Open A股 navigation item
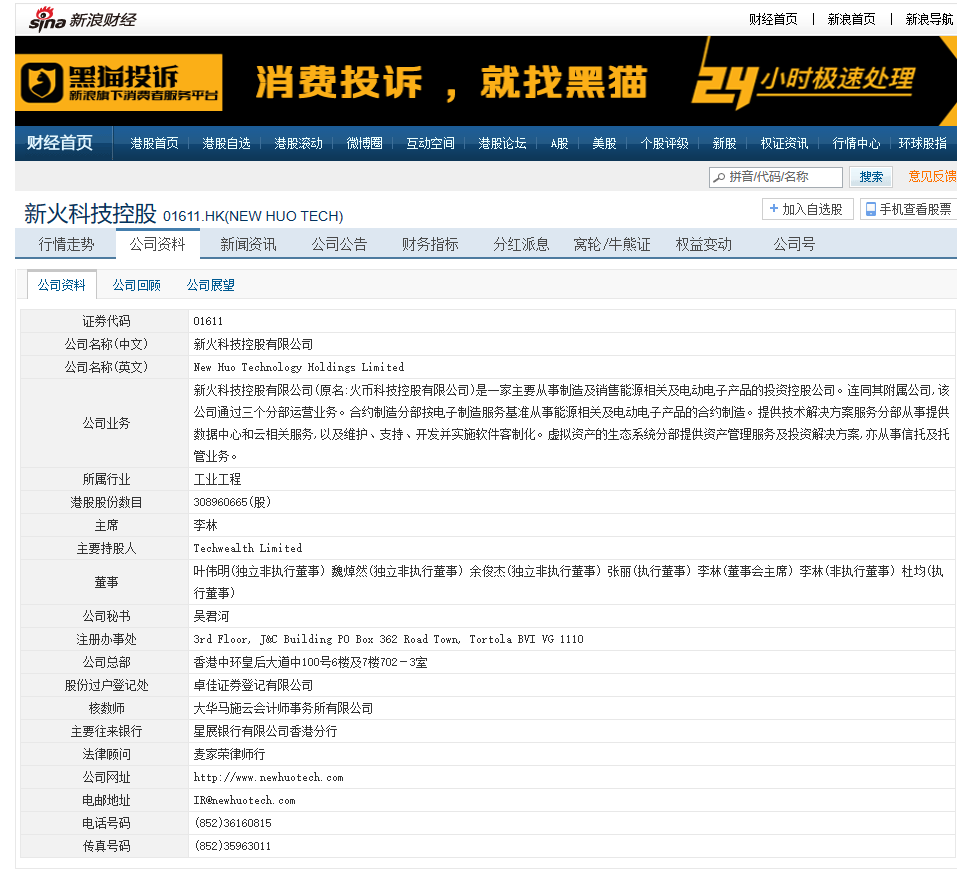Screen dimensions: 957x876 (559, 143)
